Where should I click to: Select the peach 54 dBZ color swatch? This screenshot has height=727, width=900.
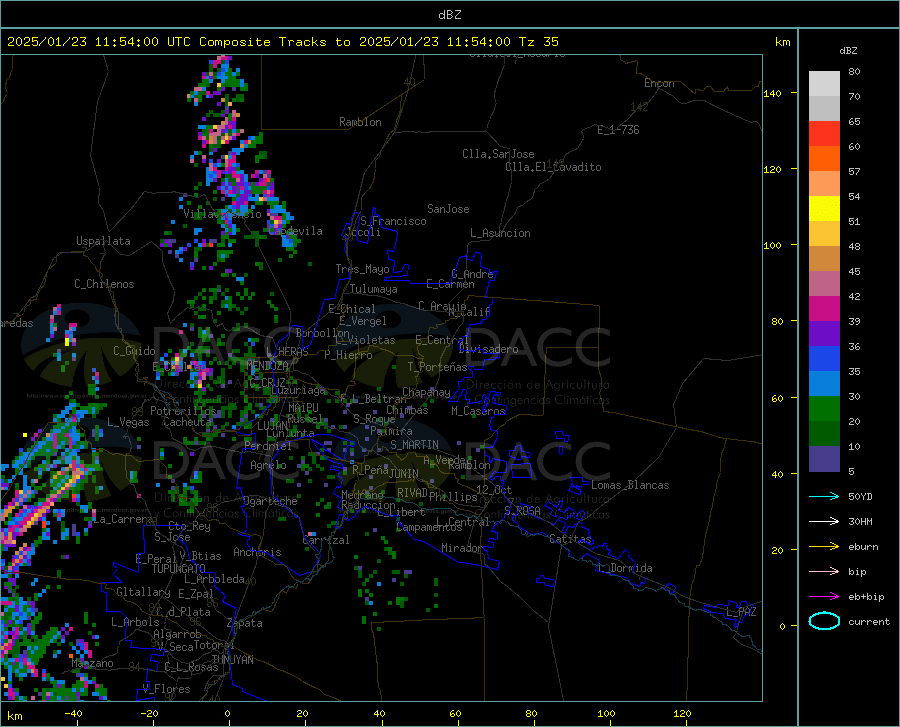[824, 184]
